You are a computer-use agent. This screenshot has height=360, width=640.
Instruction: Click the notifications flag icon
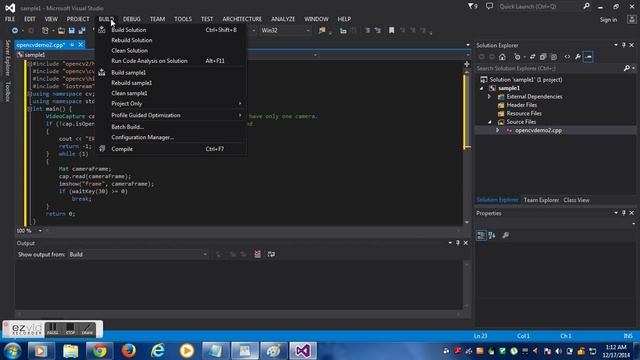pyautogui.click(x=472, y=7)
